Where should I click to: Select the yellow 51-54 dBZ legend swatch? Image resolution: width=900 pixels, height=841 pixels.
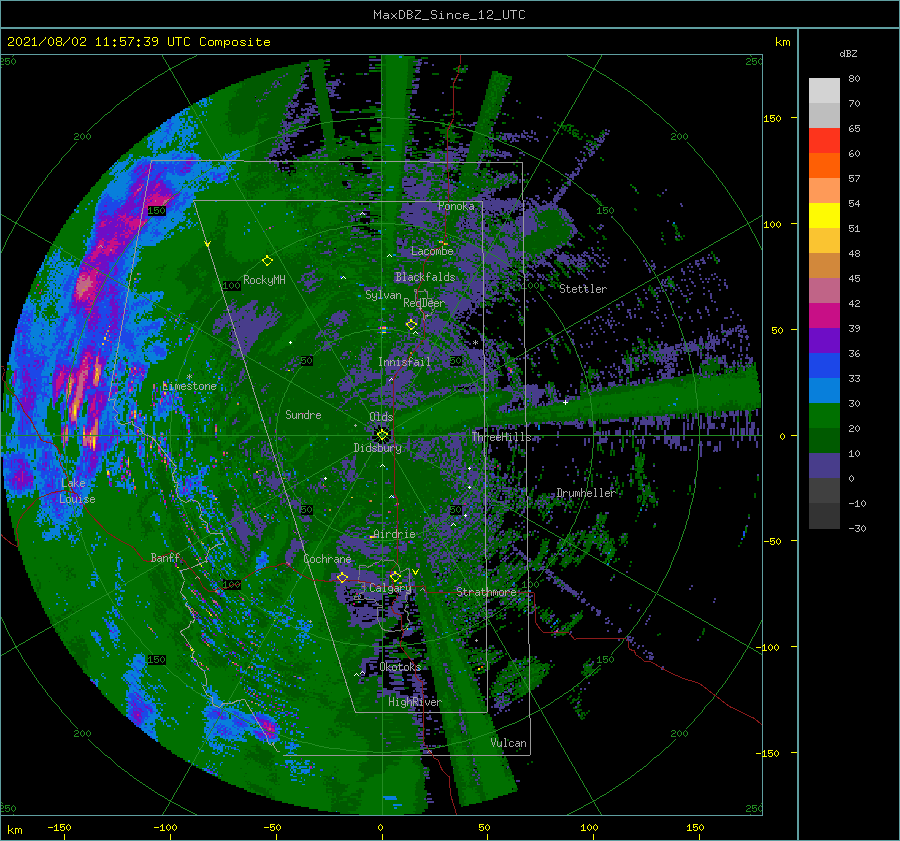coord(824,215)
